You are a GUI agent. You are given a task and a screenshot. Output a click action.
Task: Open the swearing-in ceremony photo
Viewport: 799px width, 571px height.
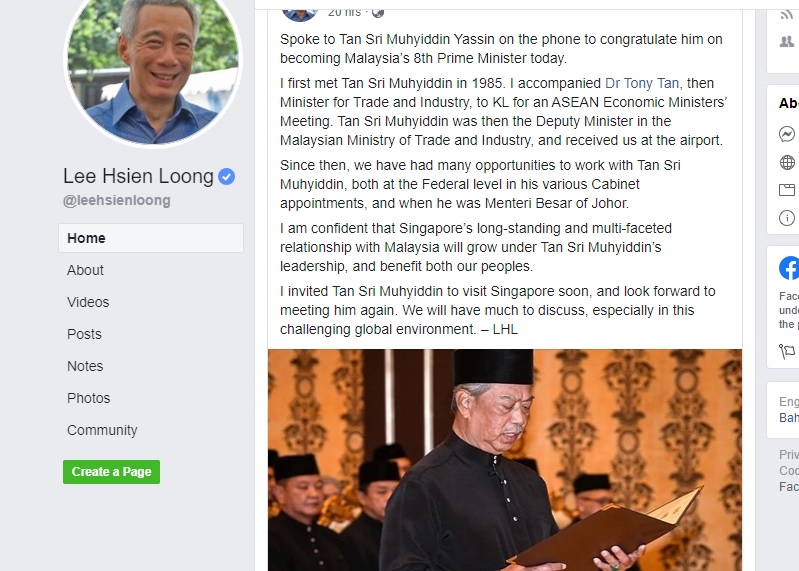coord(505,460)
